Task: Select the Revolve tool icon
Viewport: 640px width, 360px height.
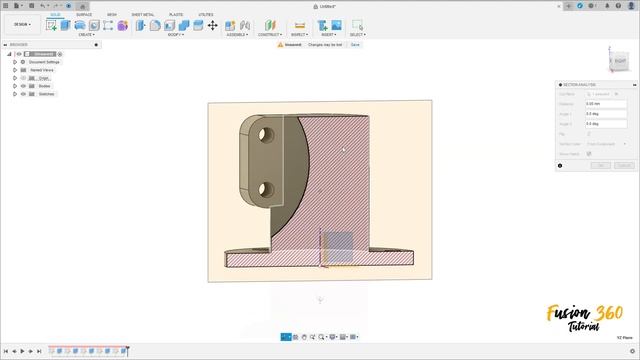Action: [80, 25]
